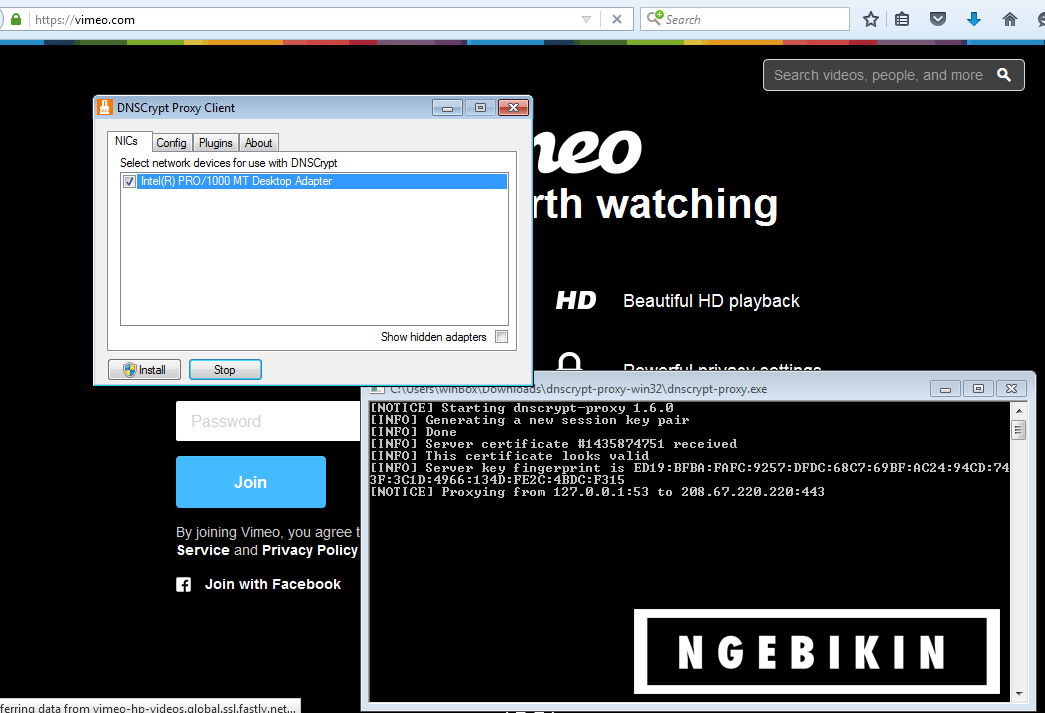This screenshot has width=1045, height=713.
Task: Maximize the DNSCrypt Proxy Client window
Action: coord(480,107)
